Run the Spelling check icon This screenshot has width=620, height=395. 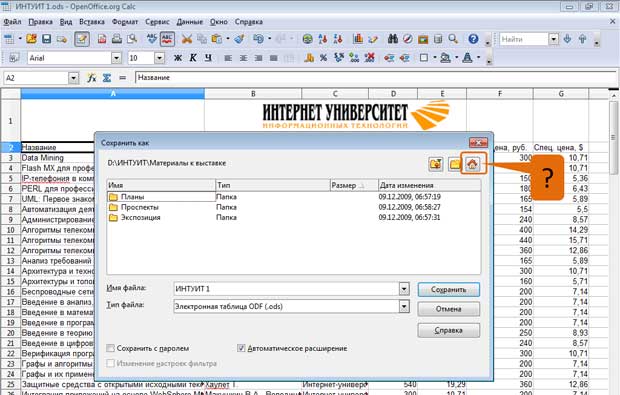[152, 39]
